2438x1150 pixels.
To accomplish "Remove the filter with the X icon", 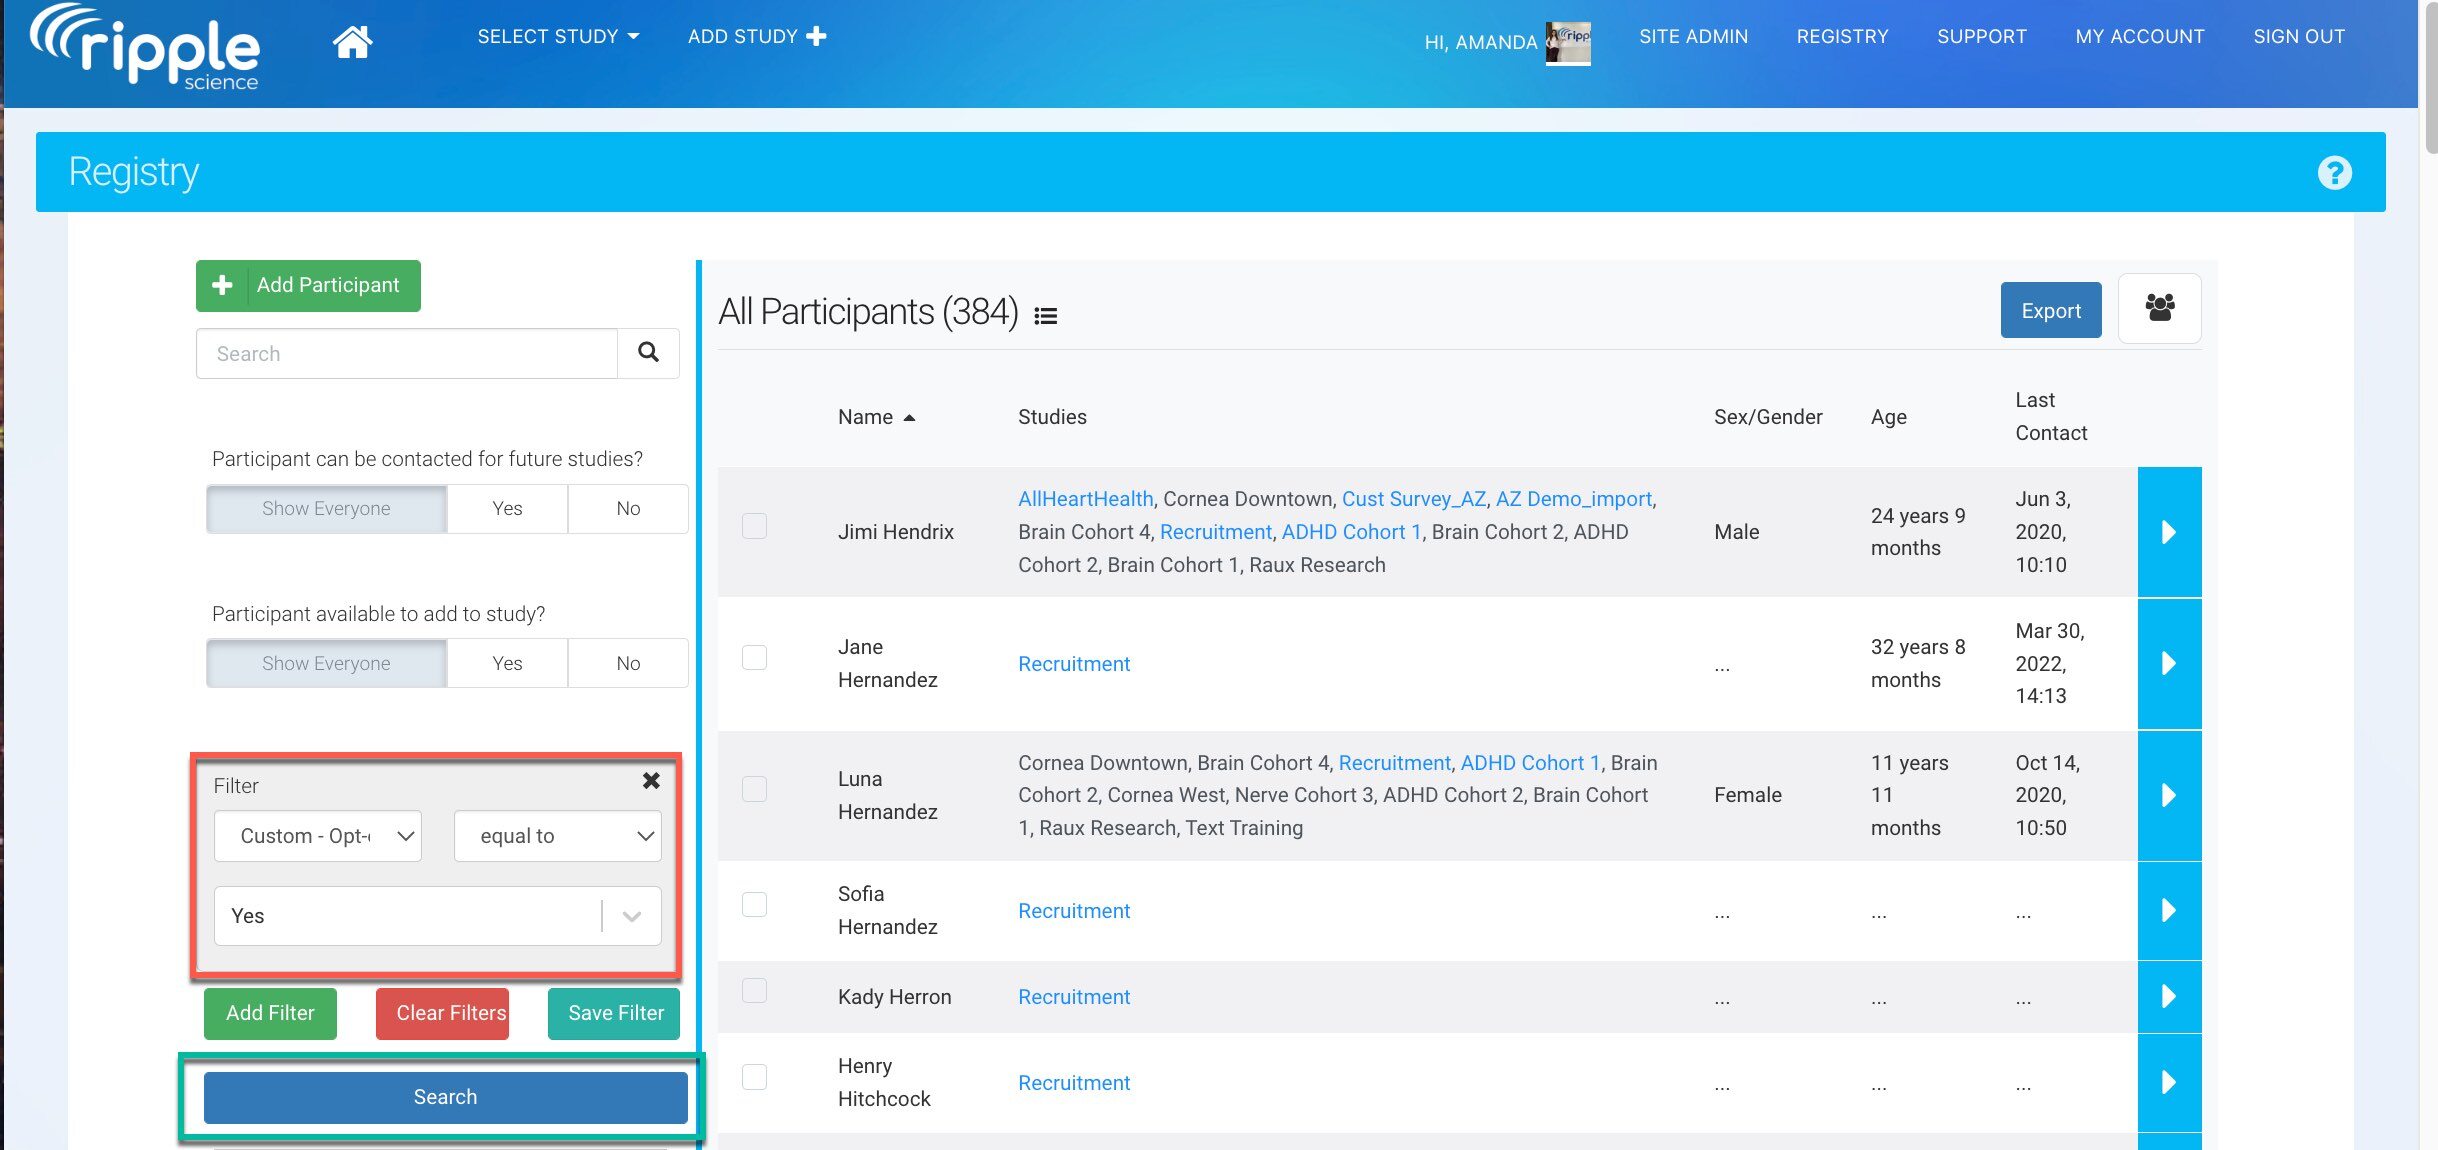I will 651,781.
